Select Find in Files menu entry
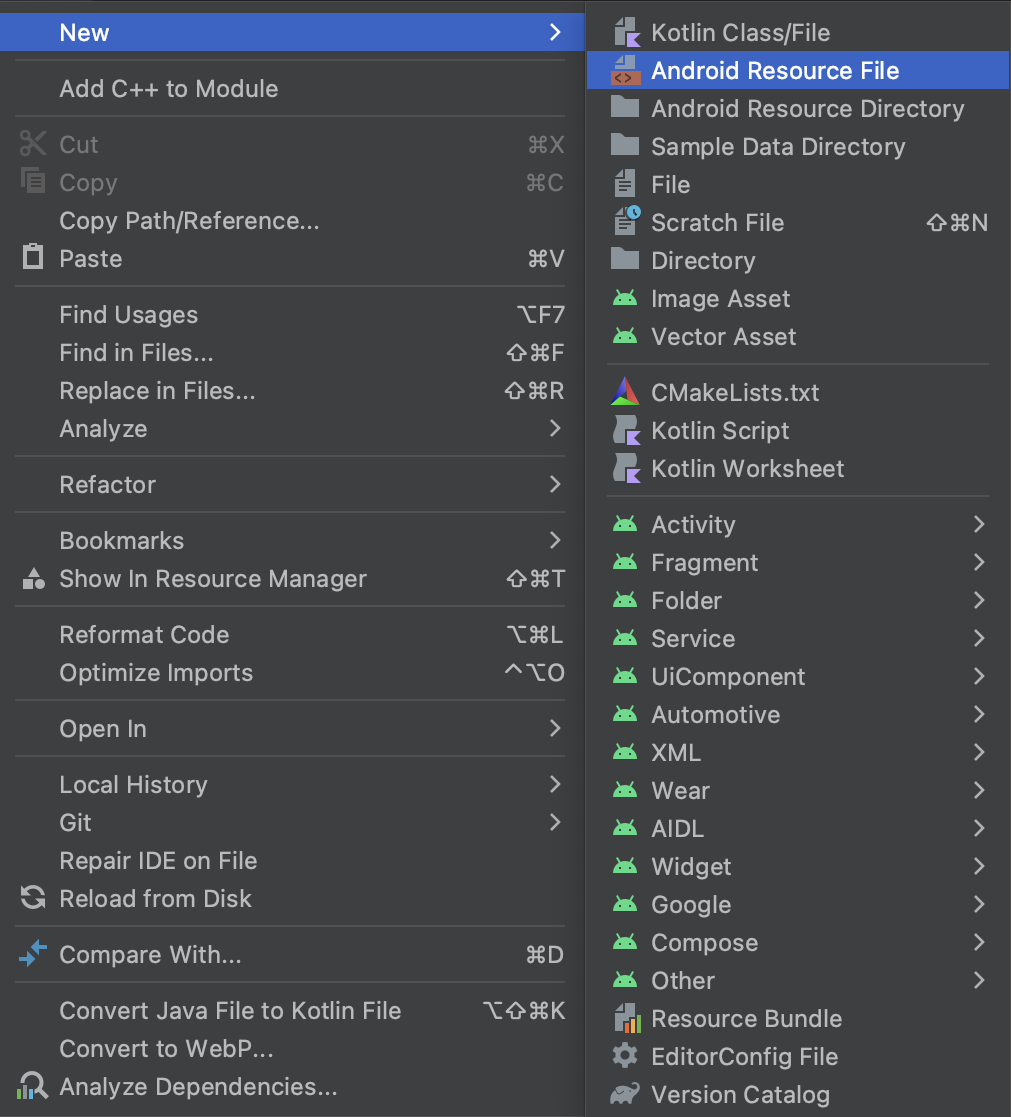 (x=137, y=353)
